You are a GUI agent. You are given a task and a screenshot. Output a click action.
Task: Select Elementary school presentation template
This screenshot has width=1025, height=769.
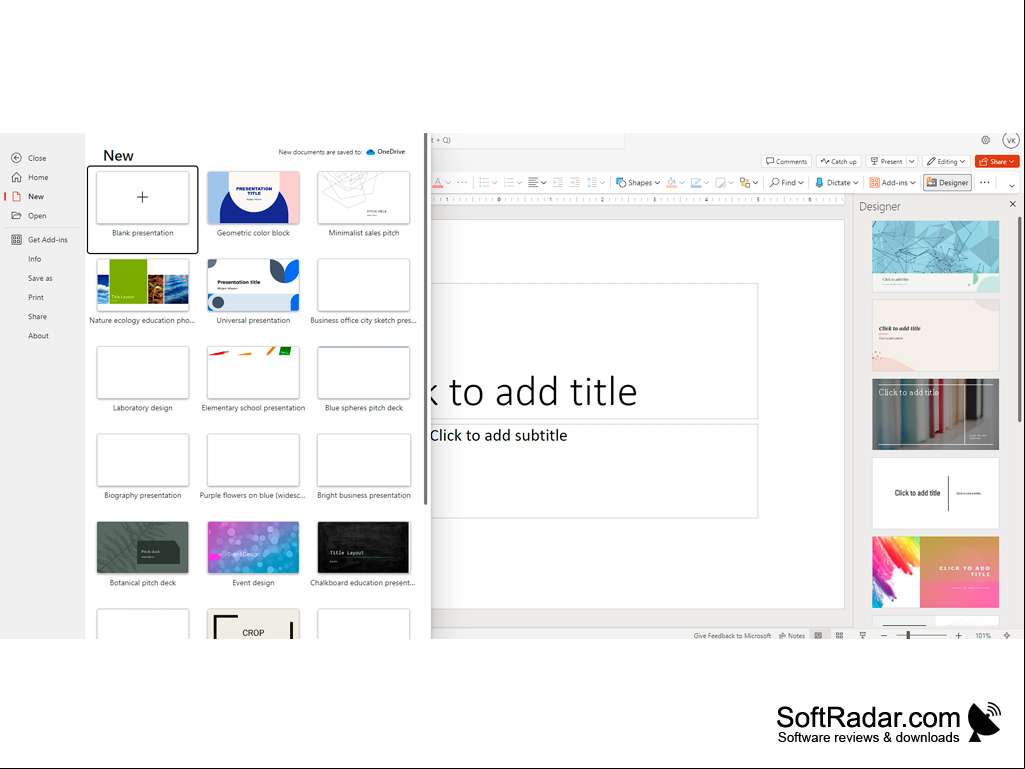(253, 379)
